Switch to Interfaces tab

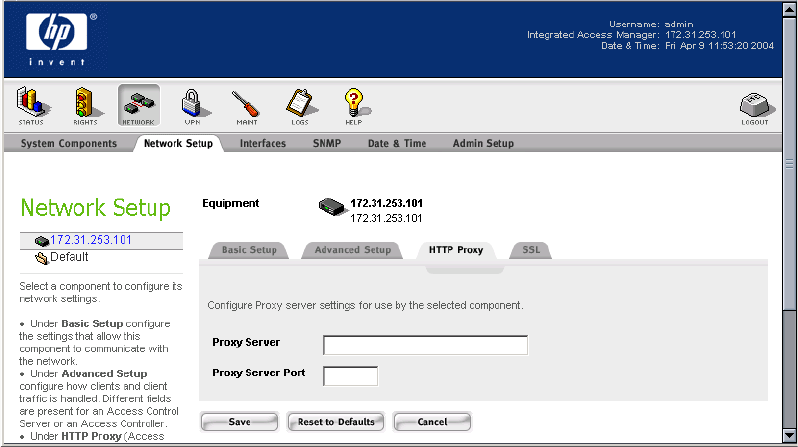click(263, 144)
